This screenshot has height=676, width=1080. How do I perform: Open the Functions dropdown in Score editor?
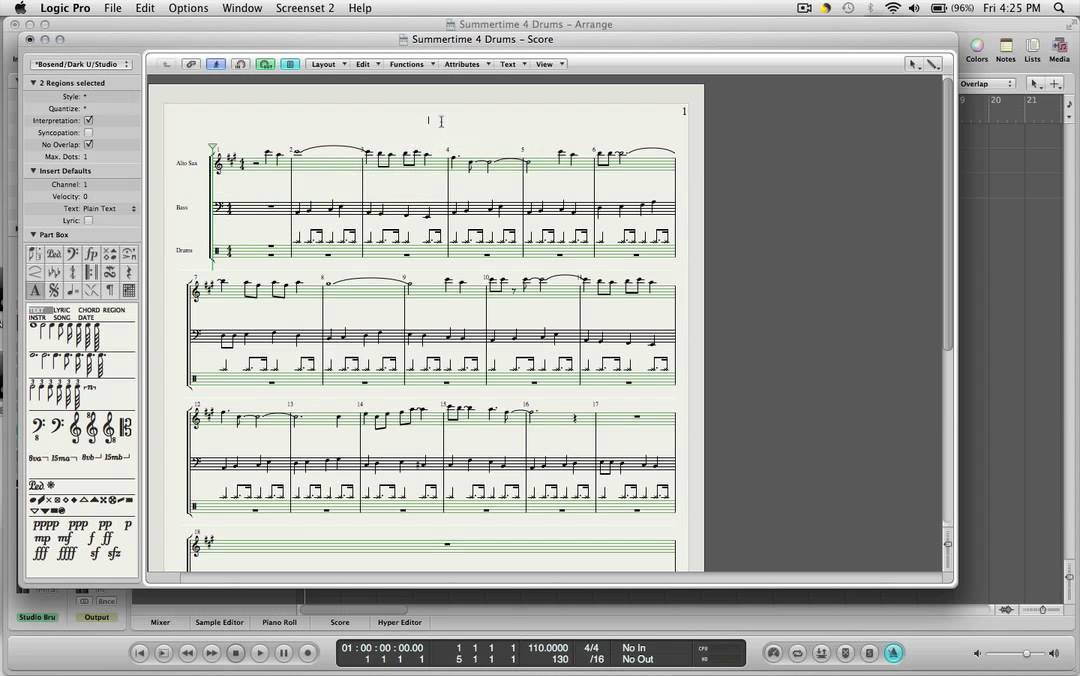click(411, 64)
